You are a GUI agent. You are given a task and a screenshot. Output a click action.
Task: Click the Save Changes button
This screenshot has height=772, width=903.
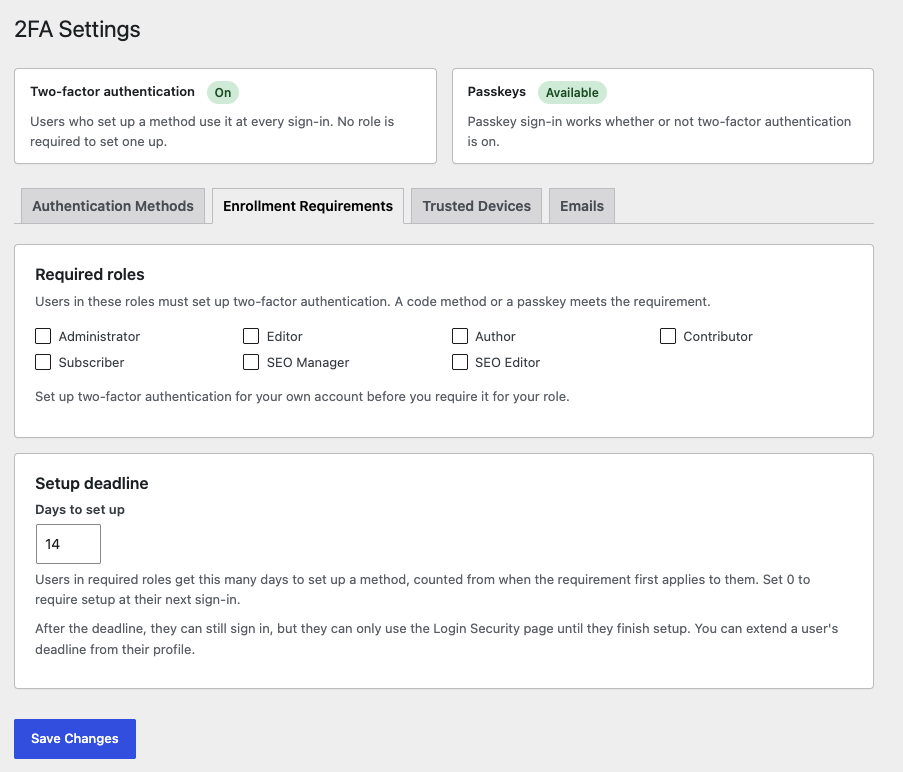click(75, 739)
